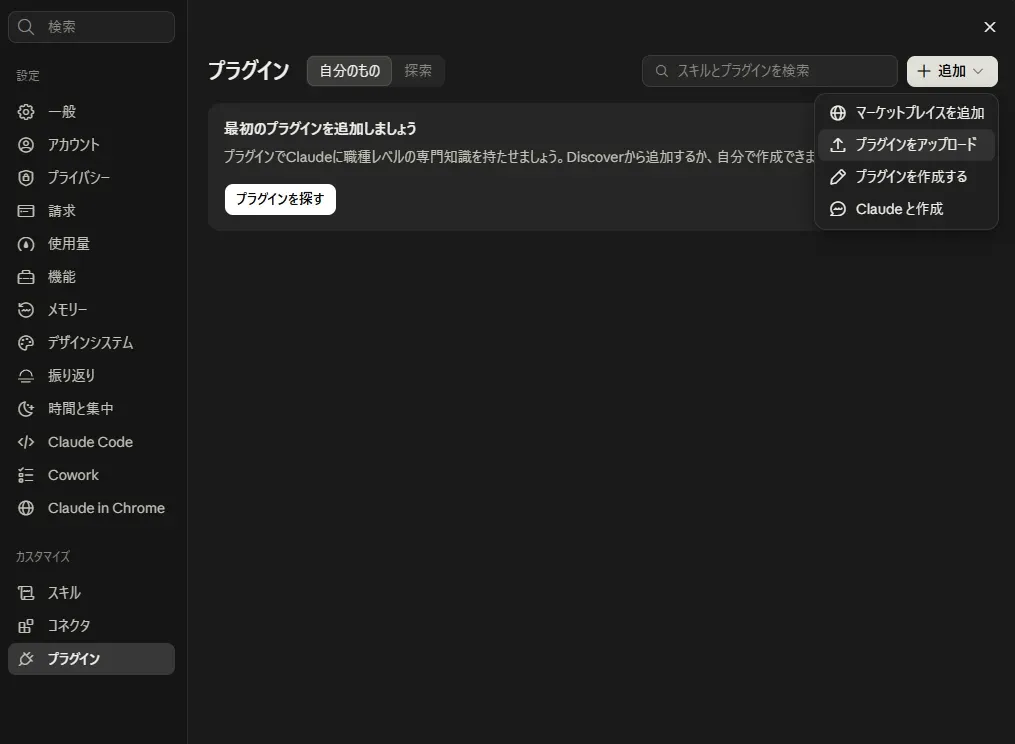Click the code brackets icon beside Claude Code
The width and height of the screenshot is (1015, 744).
click(x=26, y=442)
